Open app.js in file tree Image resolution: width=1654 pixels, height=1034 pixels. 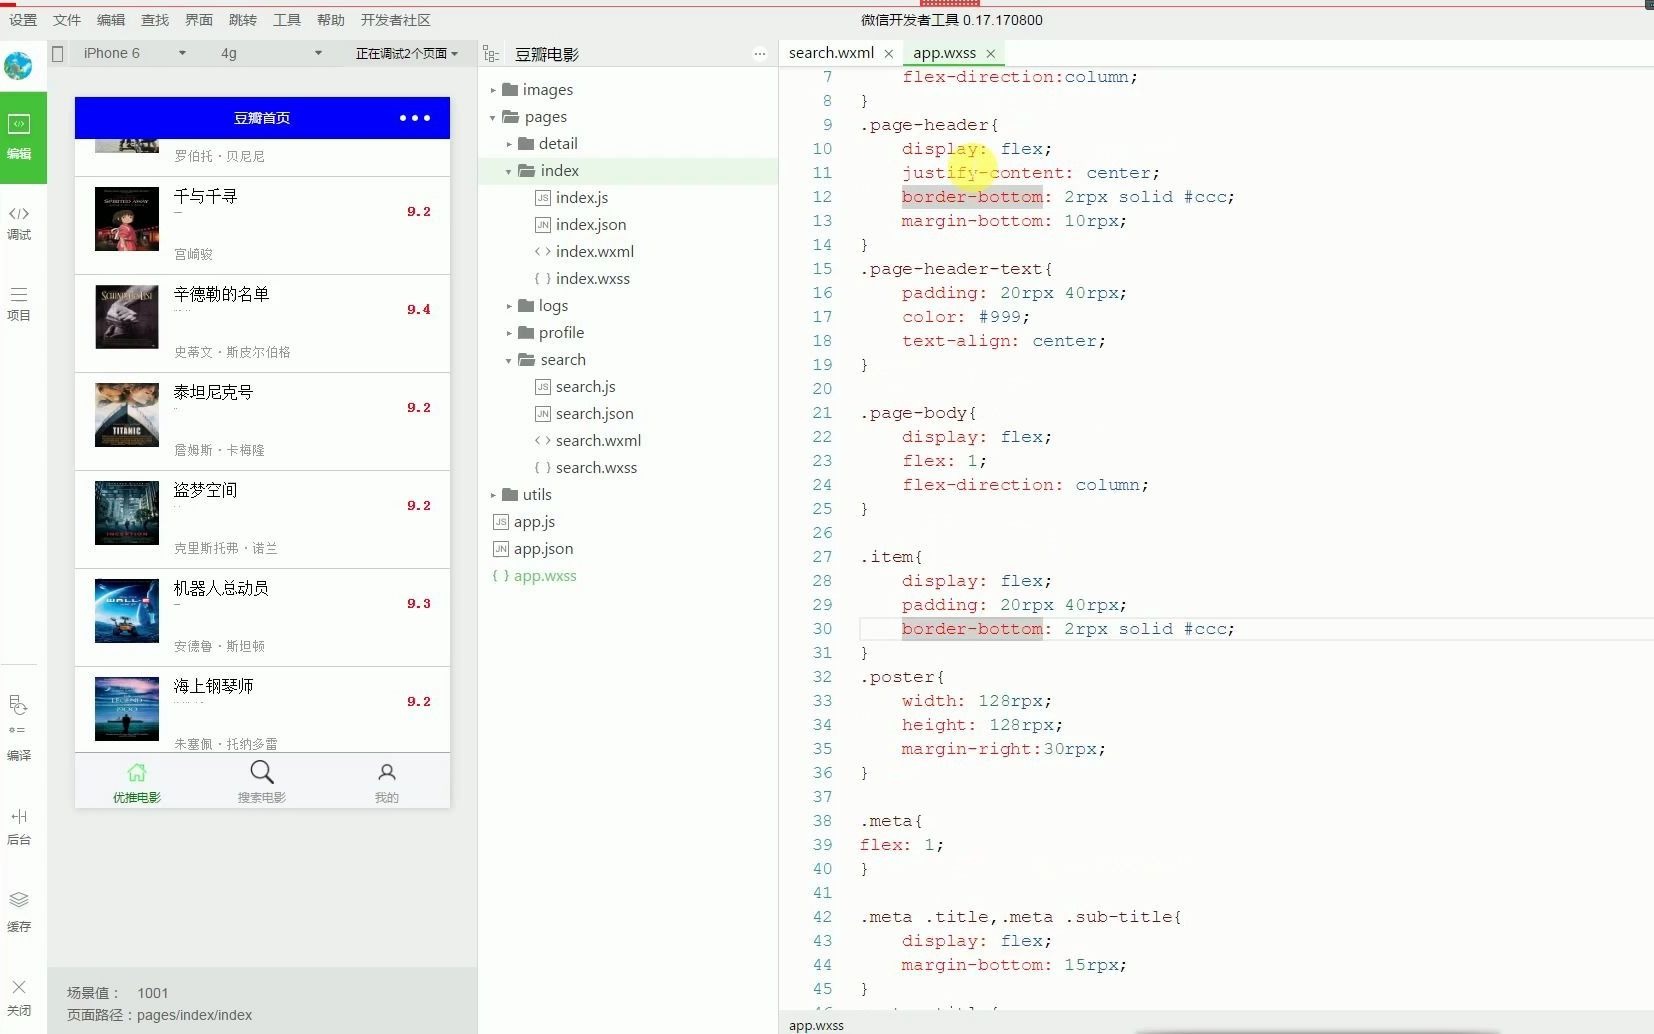pyautogui.click(x=534, y=522)
